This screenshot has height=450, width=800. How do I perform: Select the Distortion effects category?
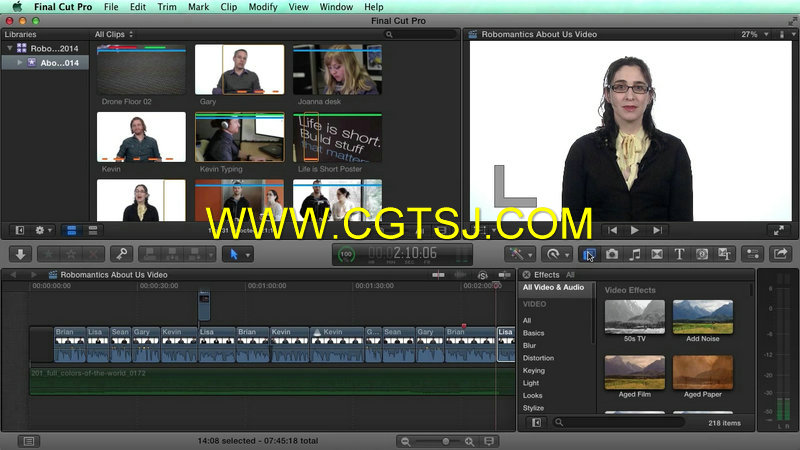[x=538, y=358]
